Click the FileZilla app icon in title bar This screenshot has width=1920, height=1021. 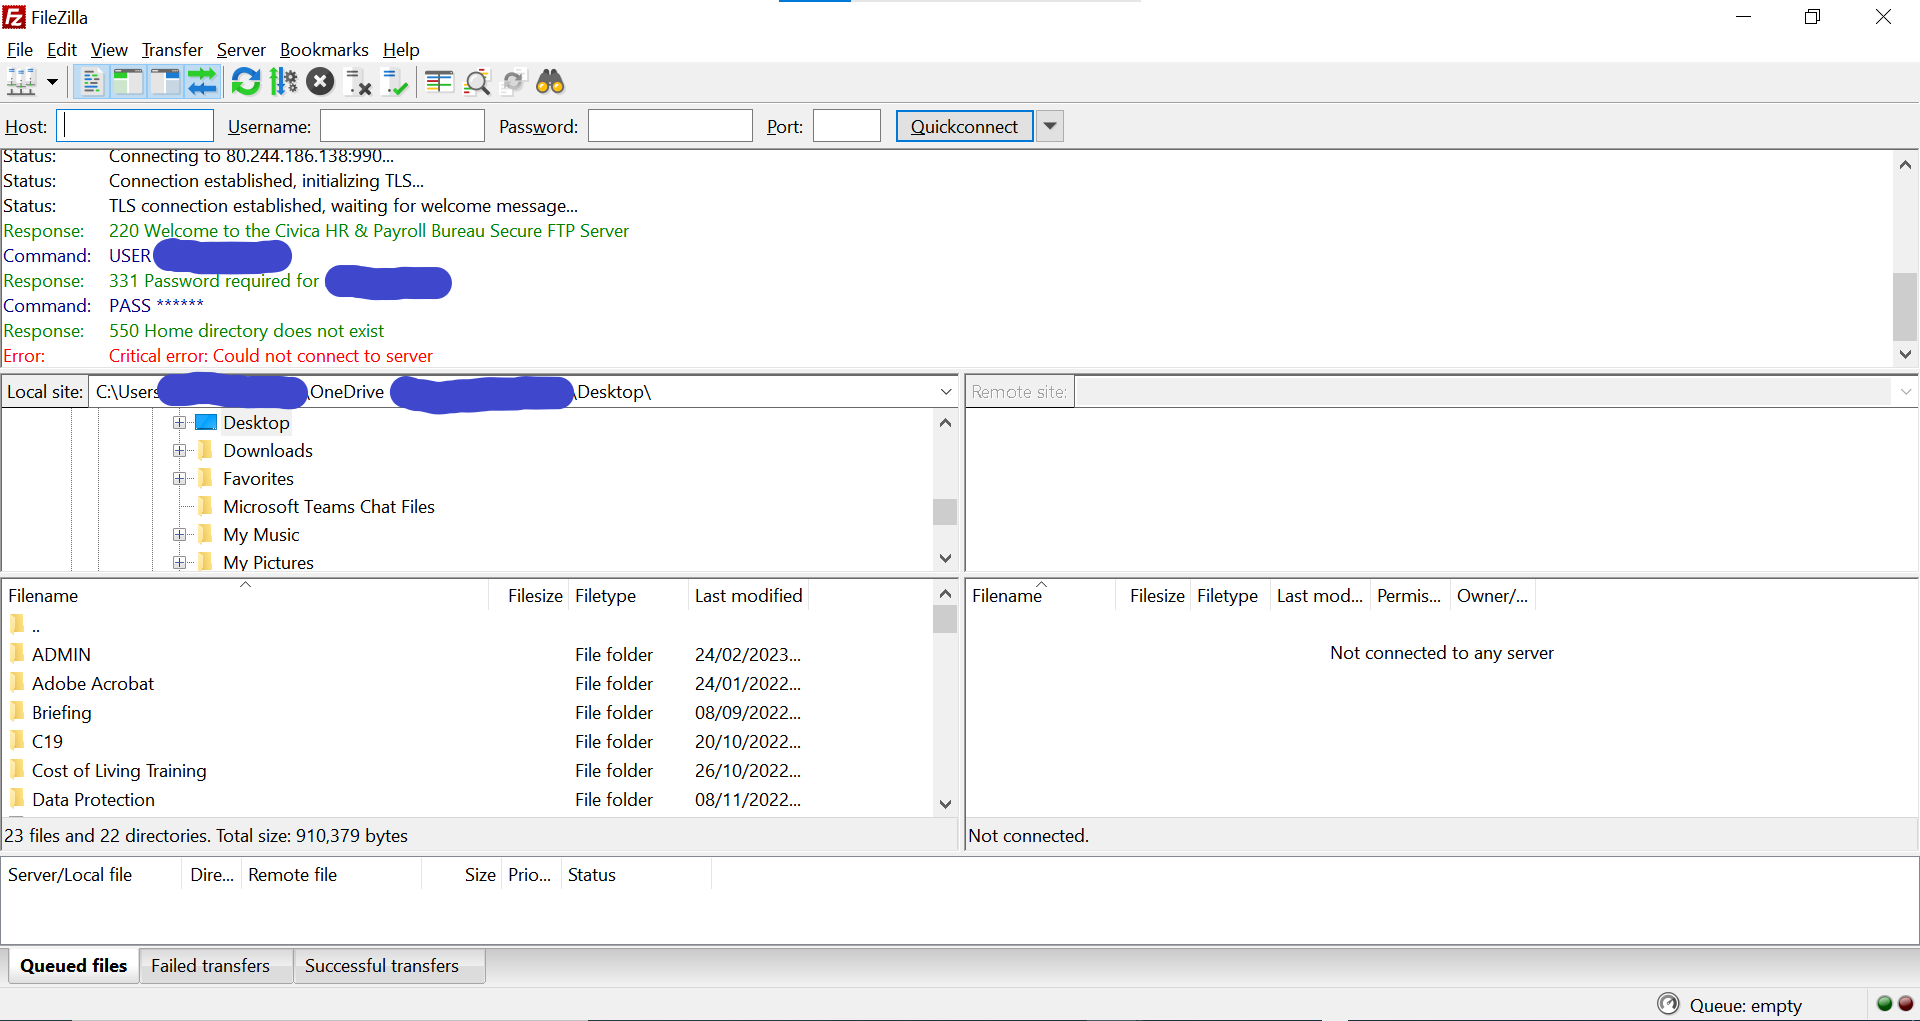[x=14, y=17]
